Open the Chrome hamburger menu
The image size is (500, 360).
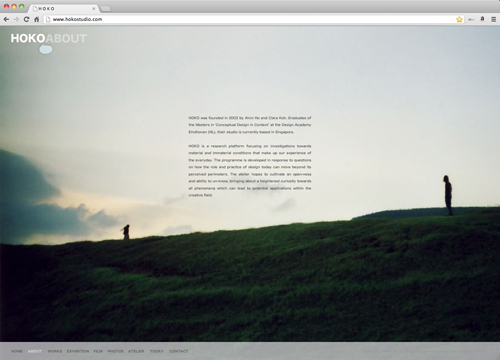pos(494,19)
